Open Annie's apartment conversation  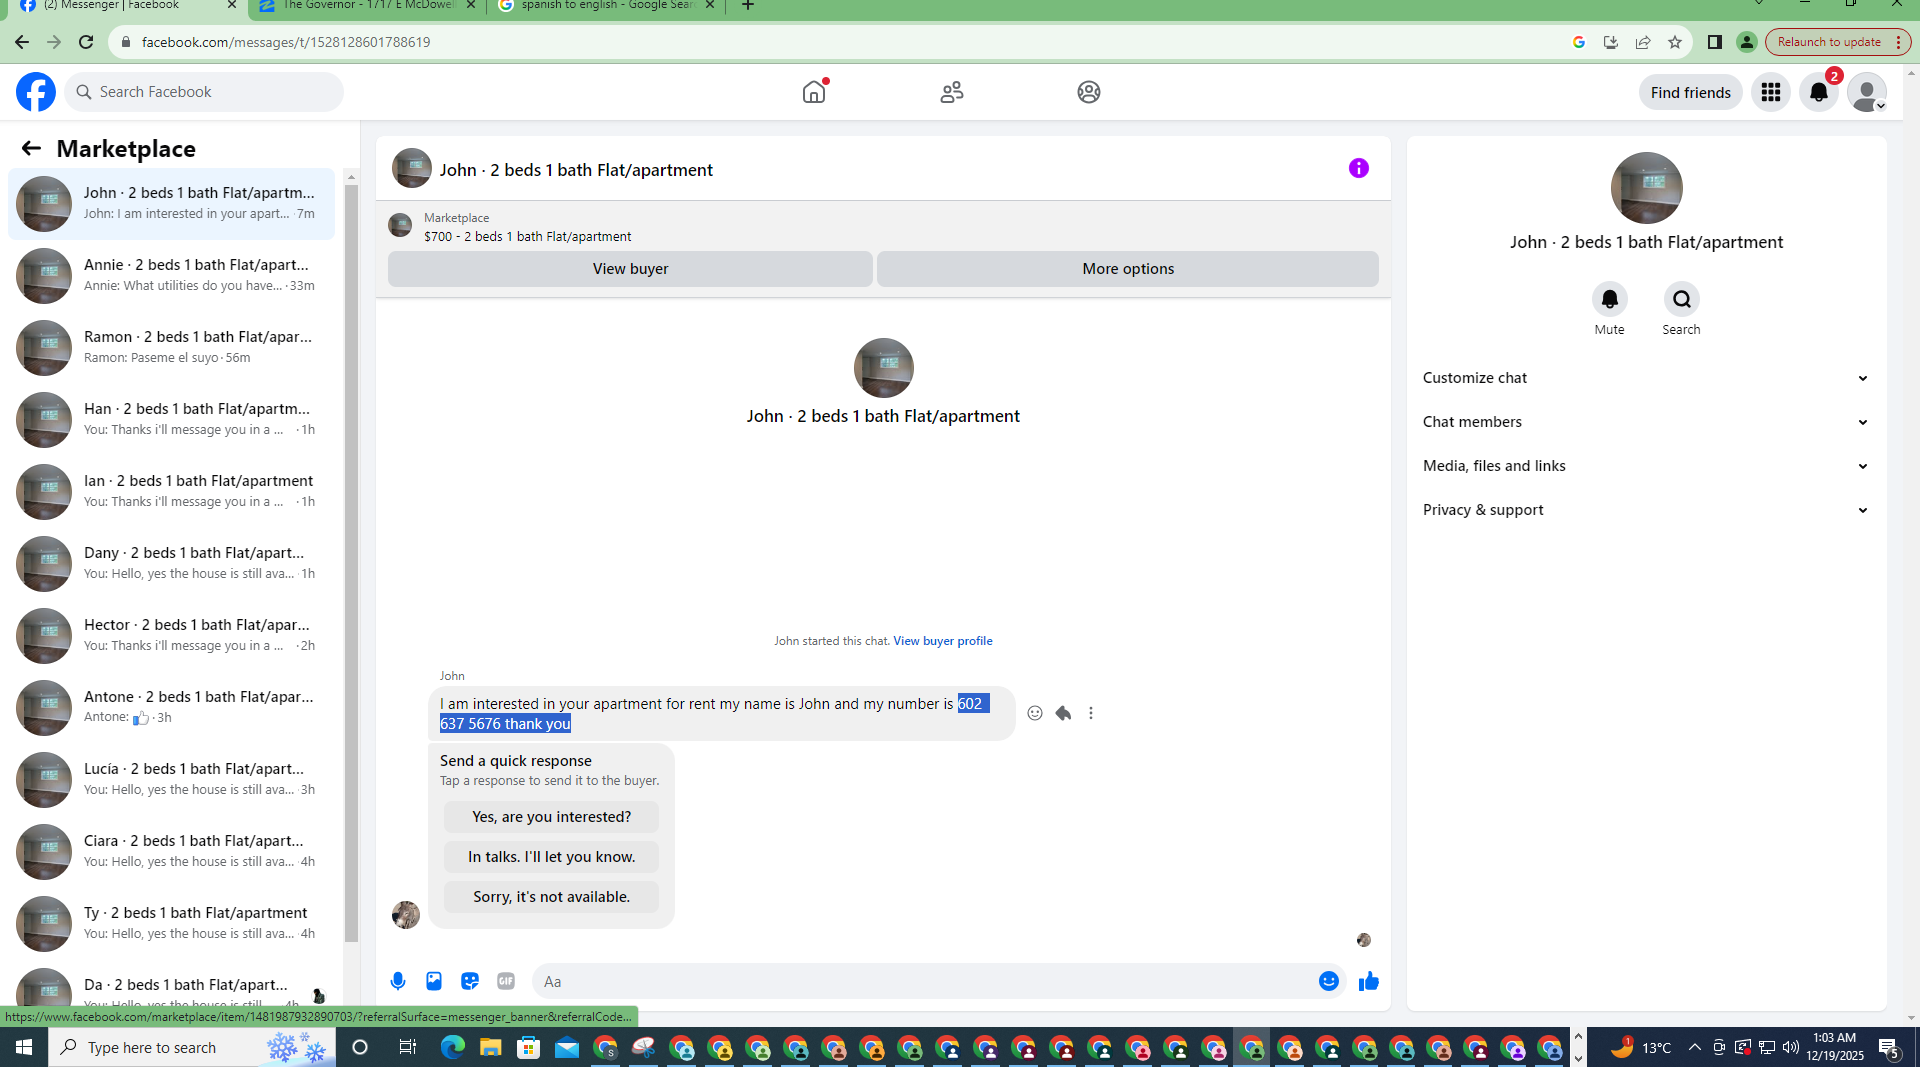[x=171, y=276]
